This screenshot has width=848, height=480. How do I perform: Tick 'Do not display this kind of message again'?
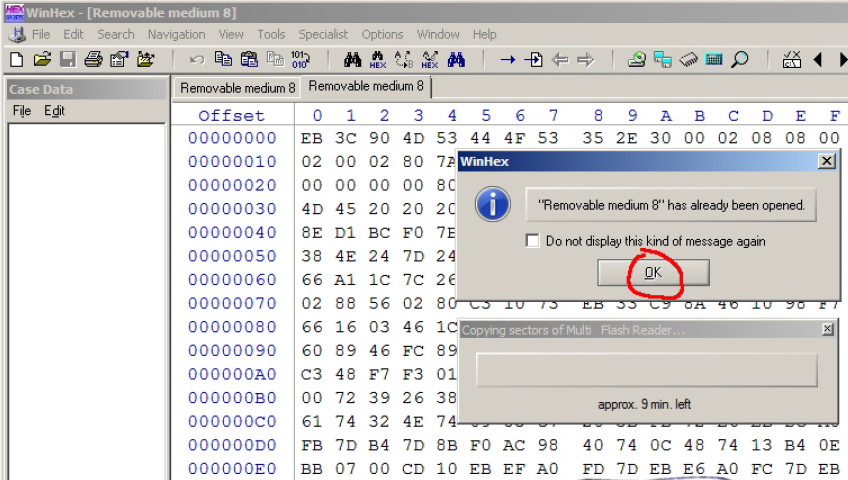pyautogui.click(x=533, y=241)
